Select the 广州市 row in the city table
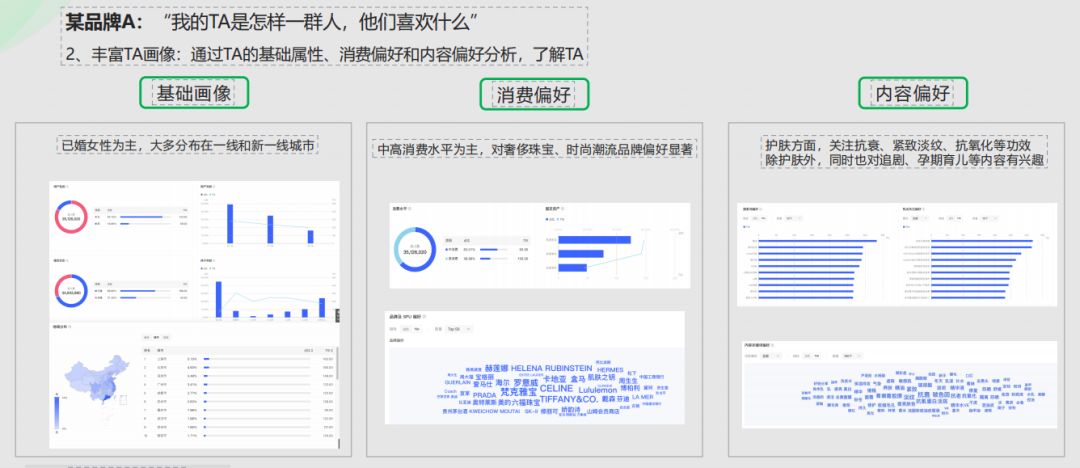Image resolution: width=1080 pixels, height=468 pixels. [x=238, y=385]
